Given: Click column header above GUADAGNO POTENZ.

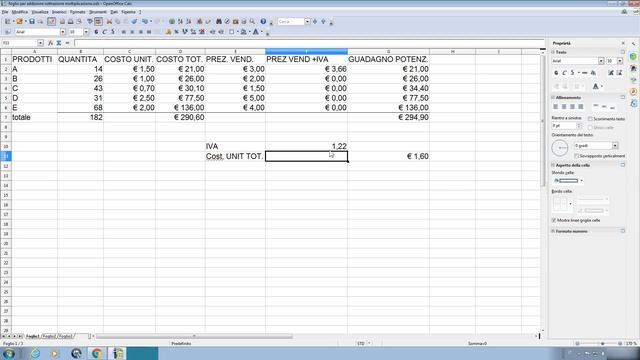Looking at the screenshot, I should coord(388,51).
